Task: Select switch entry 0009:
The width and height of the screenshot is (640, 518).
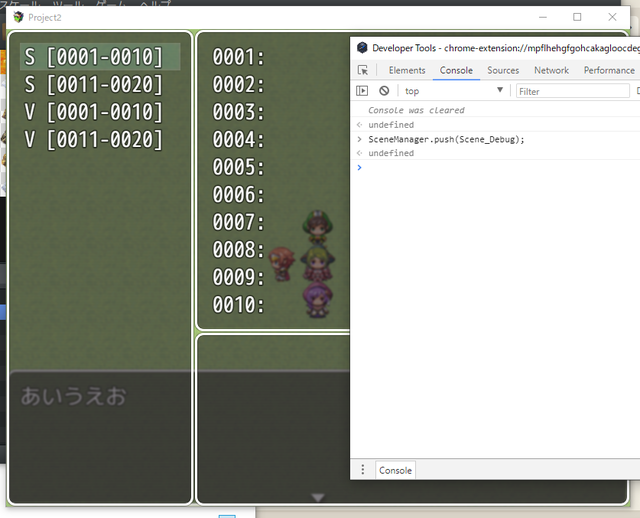Action: (x=238, y=277)
